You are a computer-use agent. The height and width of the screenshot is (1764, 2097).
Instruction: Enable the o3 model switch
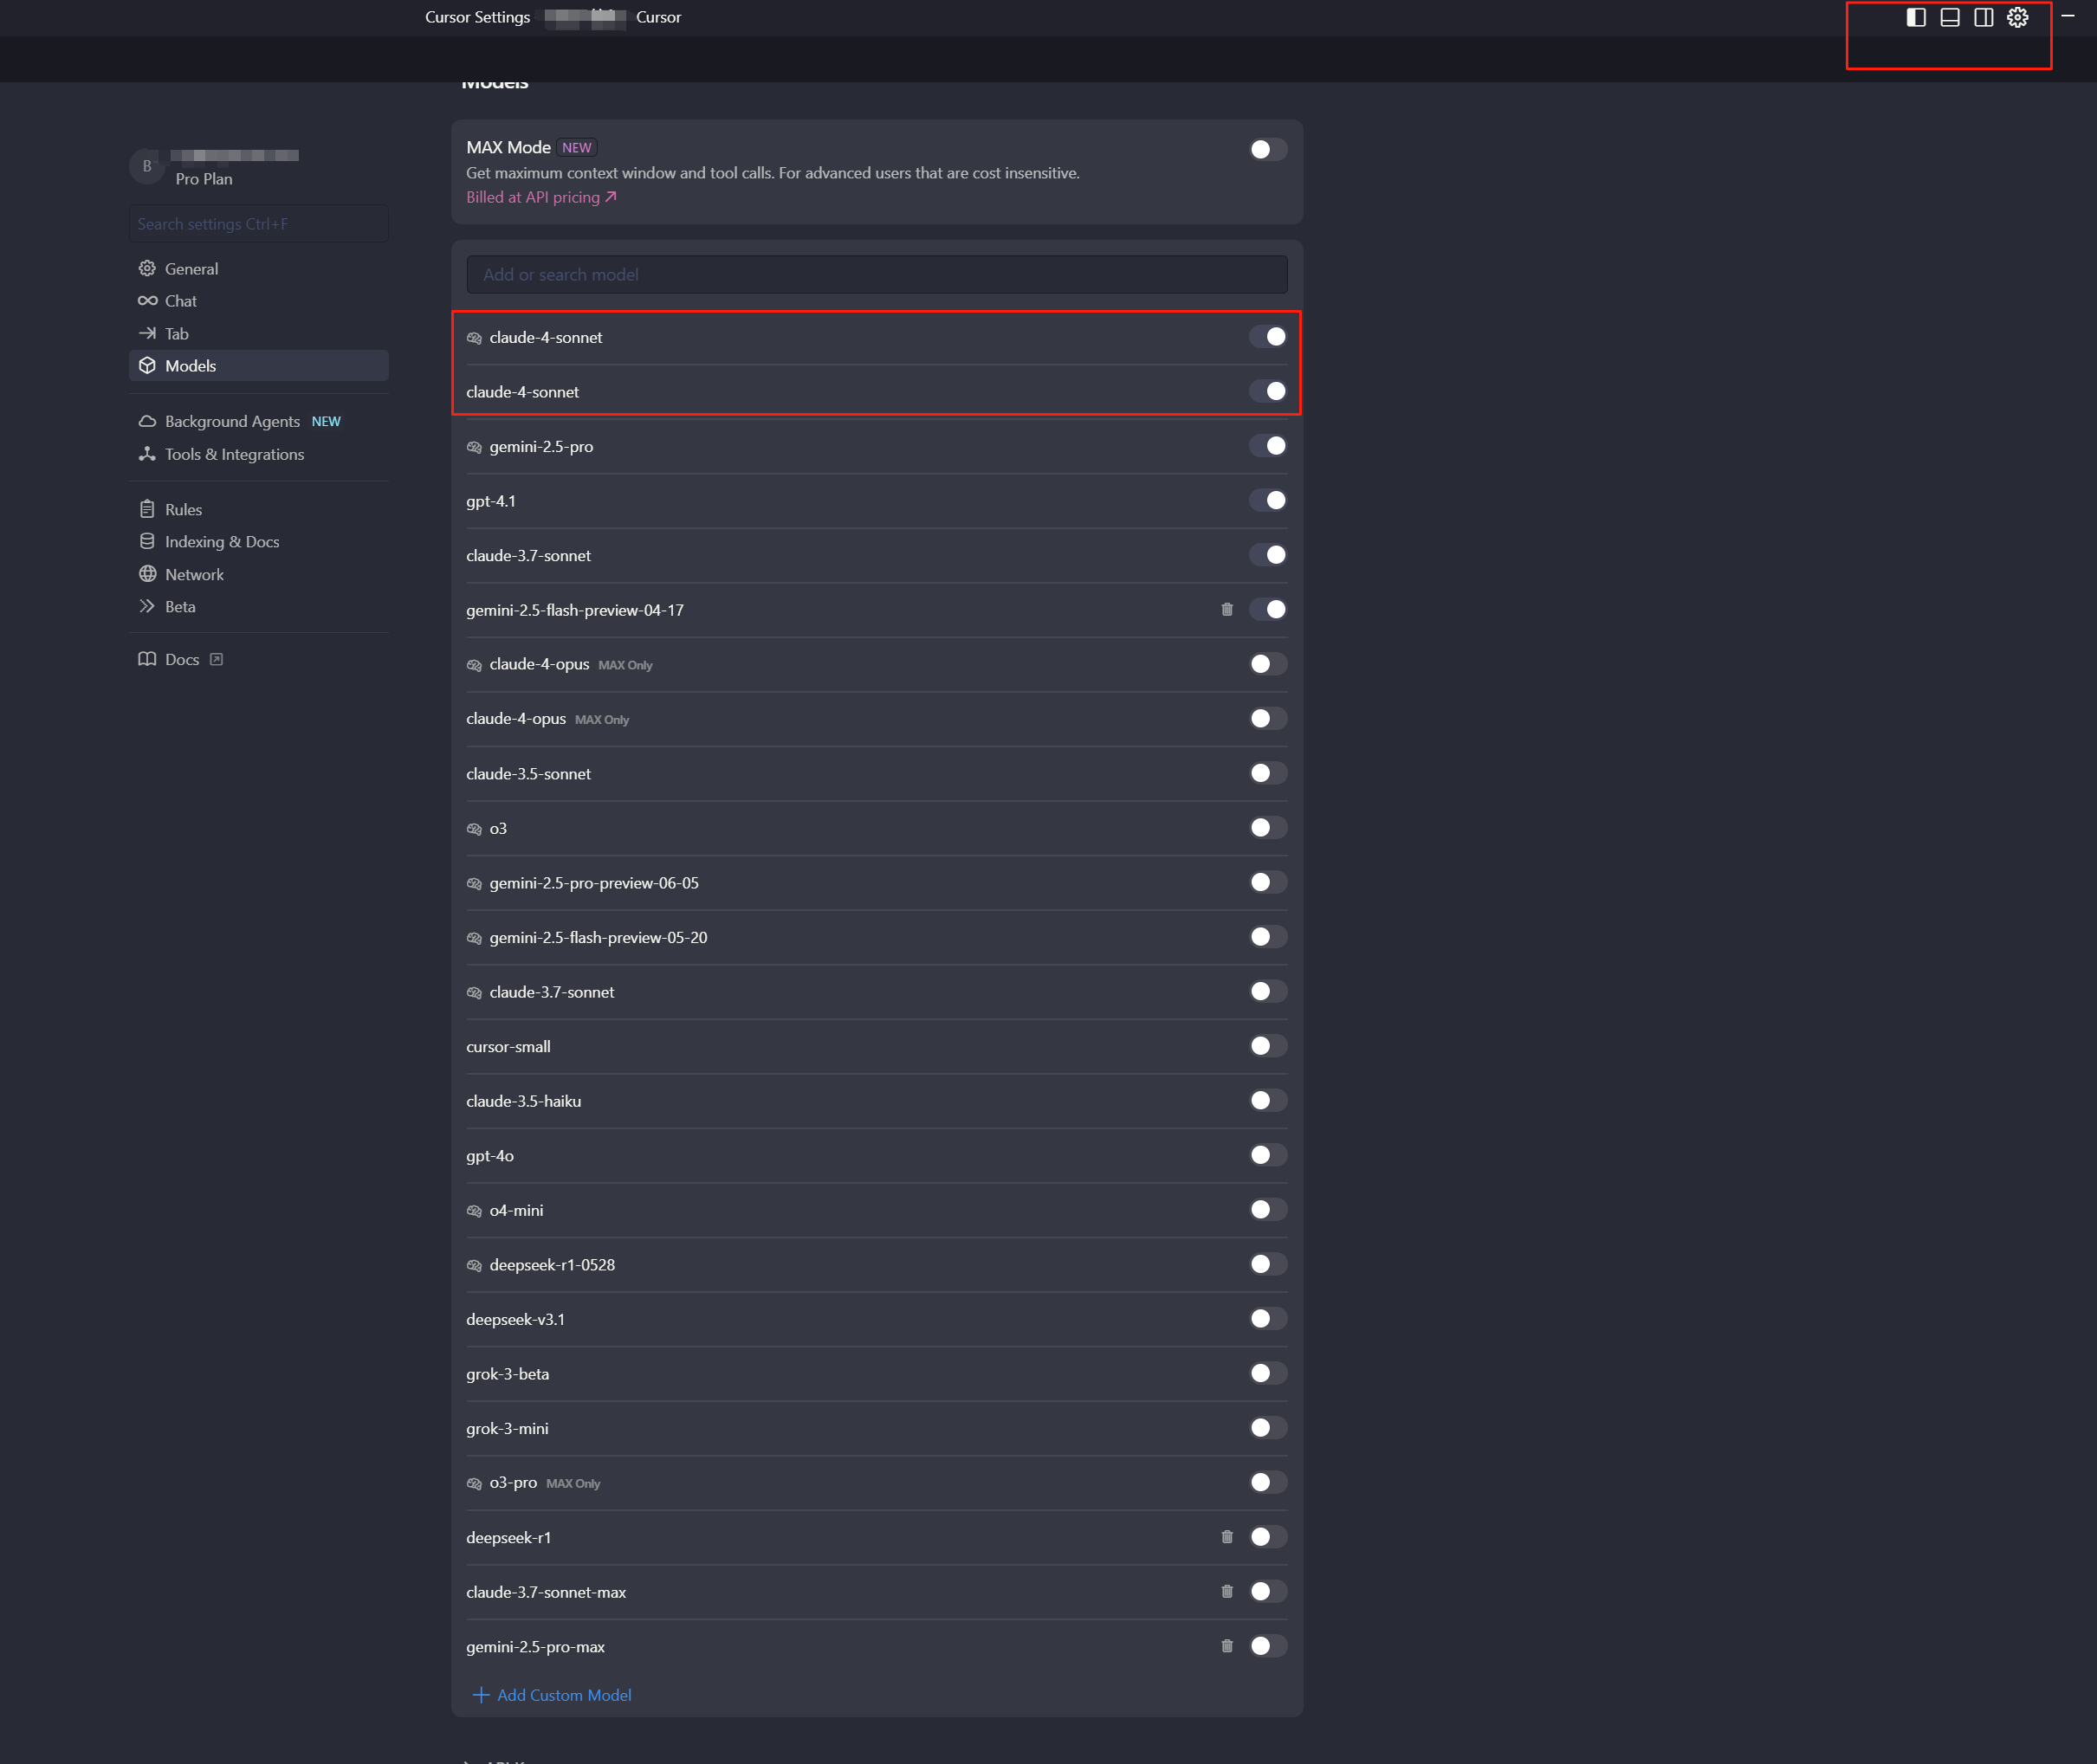coord(1267,828)
